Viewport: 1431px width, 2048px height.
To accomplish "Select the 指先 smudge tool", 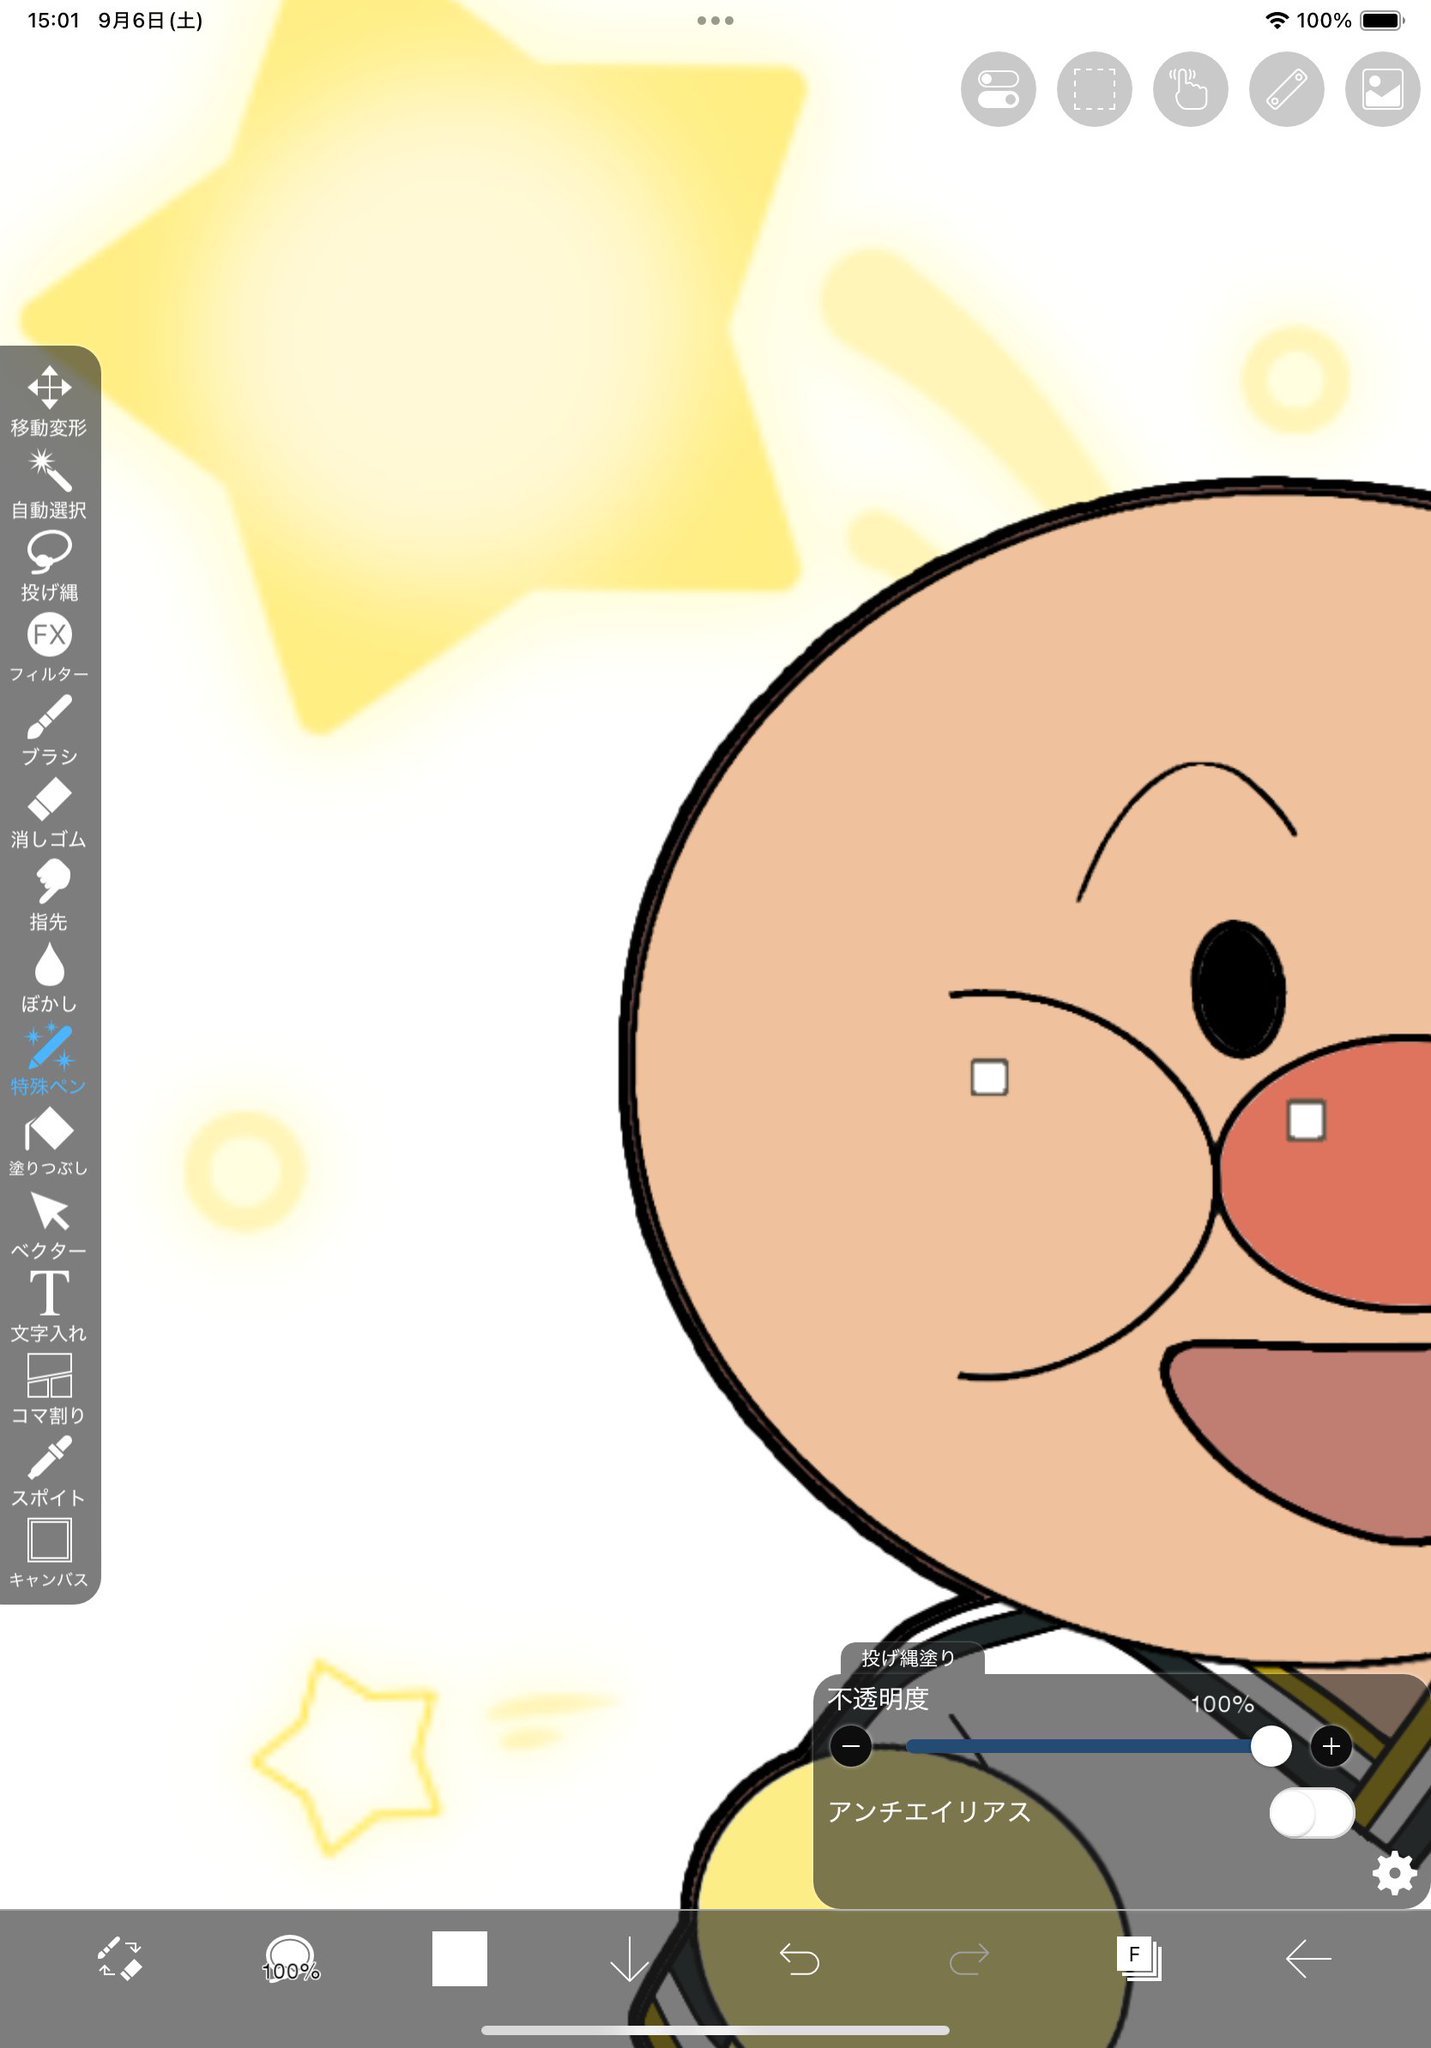I will coord(49,896).
